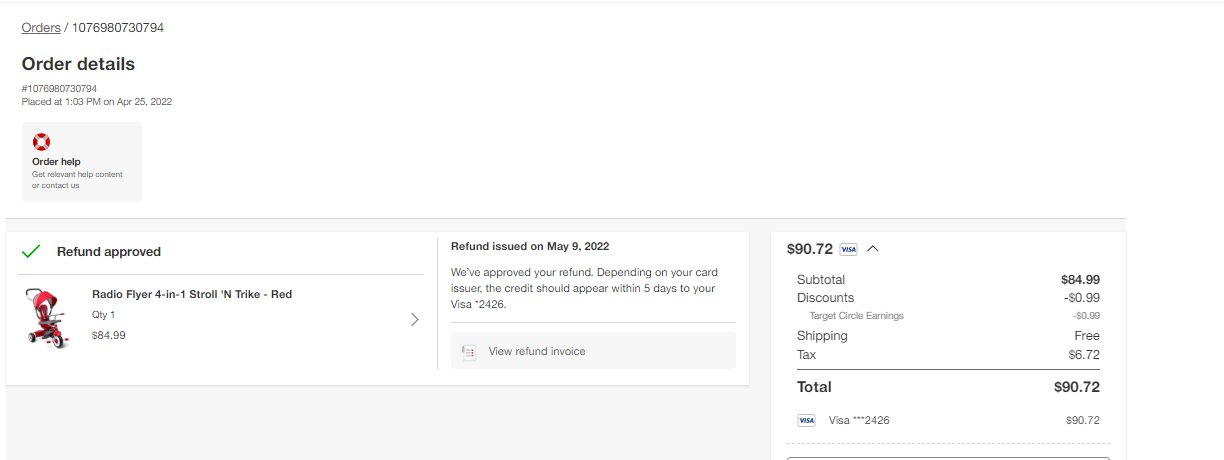Click the refund invoice document icon
Screen dimensions: 1224x460
point(469,352)
